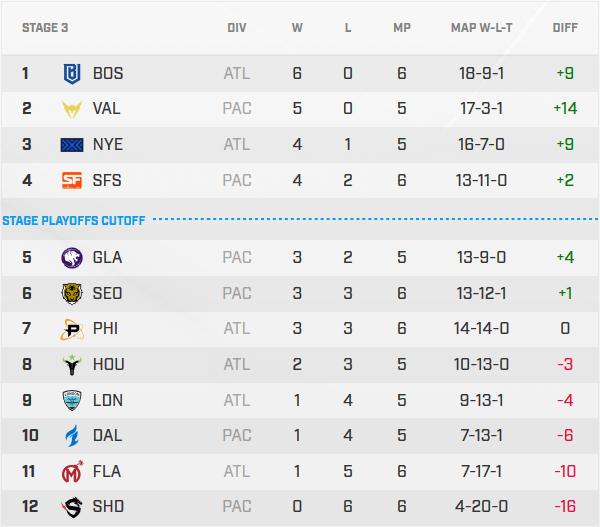Open the SHD team name link
Image resolution: width=600 pixels, height=527 pixels.
click(x=108, y=506)
